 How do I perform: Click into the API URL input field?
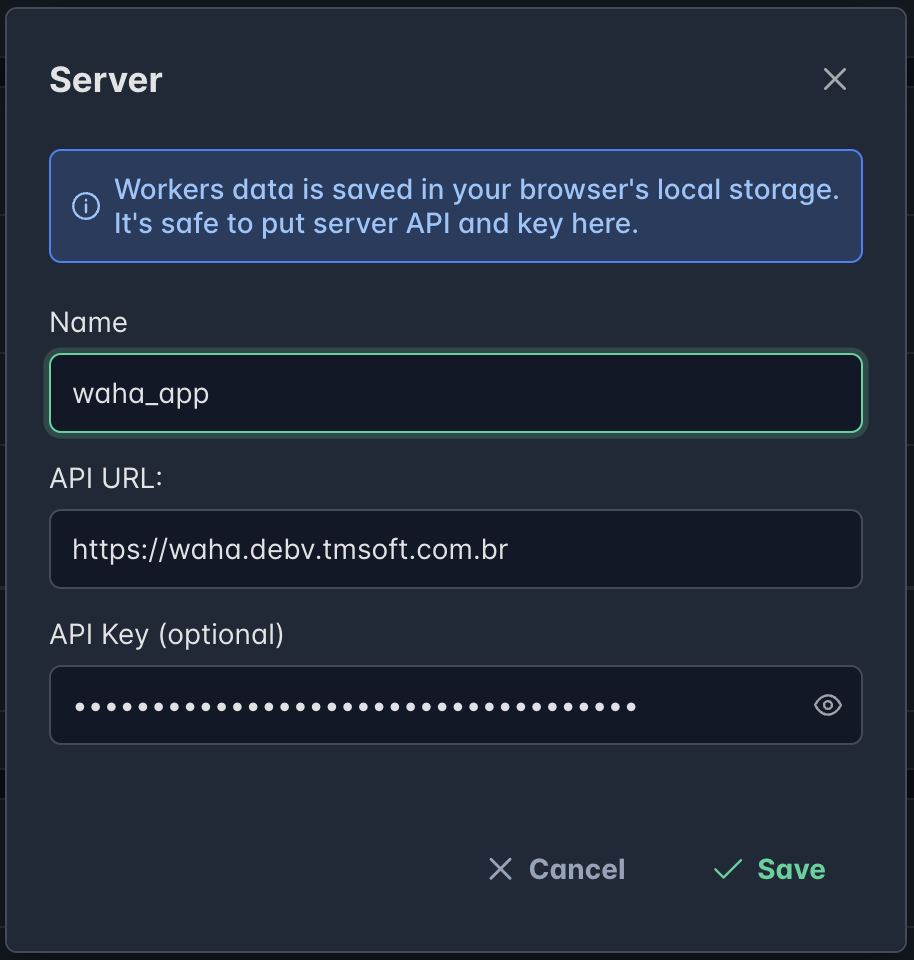pyautogui.click(x=455, y=549)
